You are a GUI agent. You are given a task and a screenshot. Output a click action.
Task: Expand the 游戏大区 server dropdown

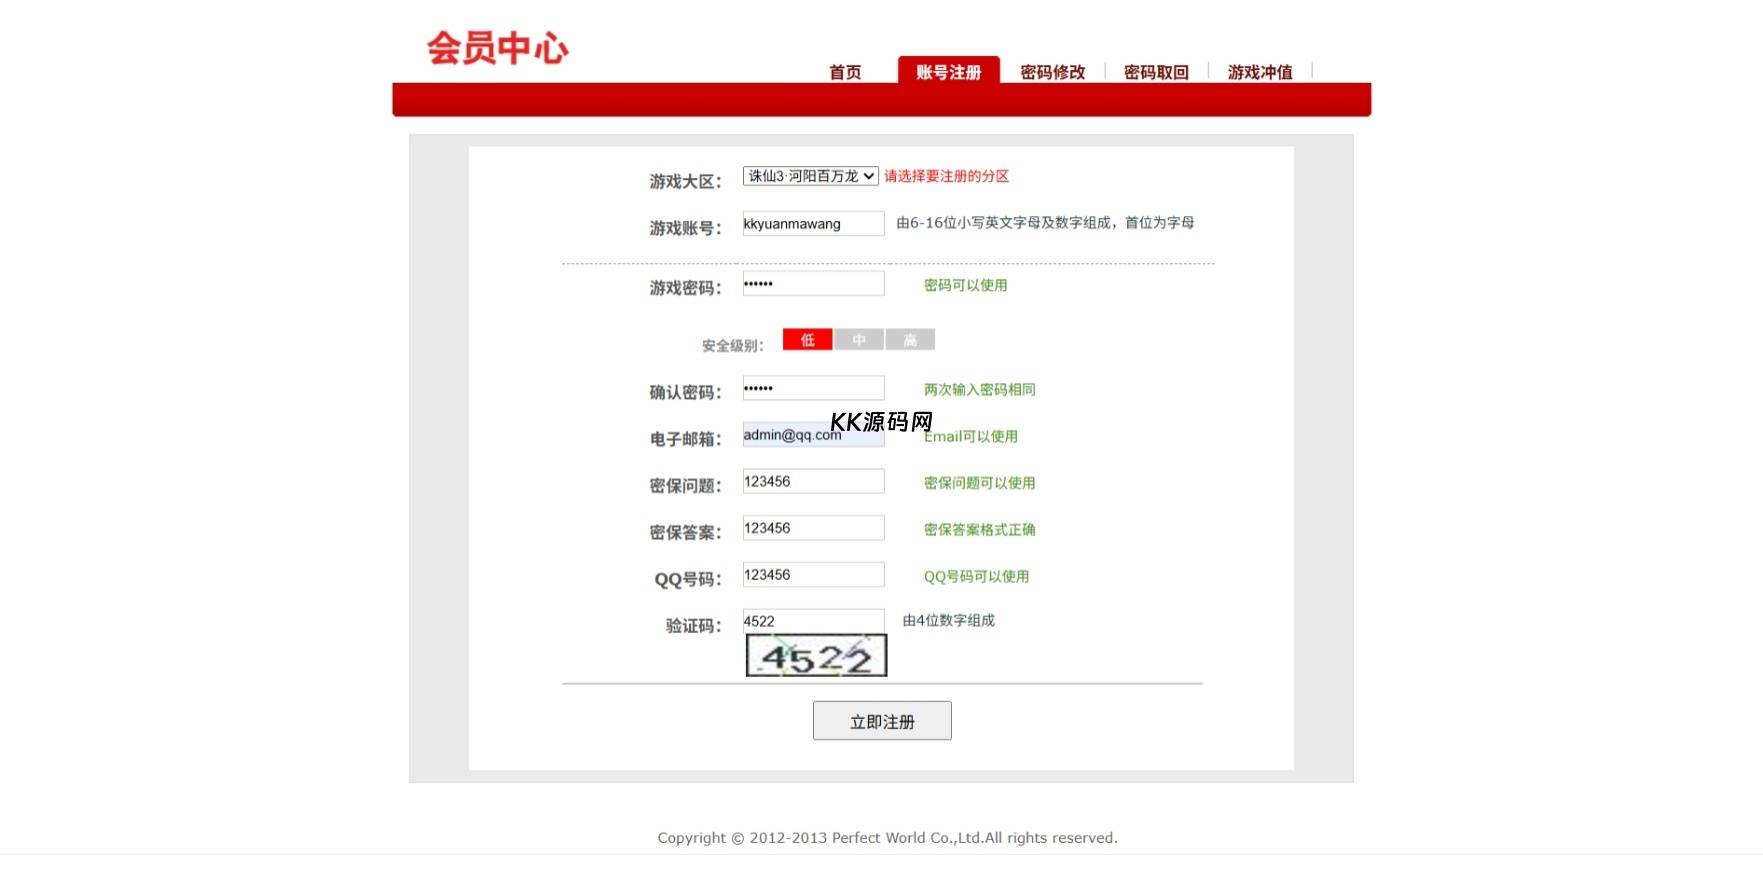(810, 176)
